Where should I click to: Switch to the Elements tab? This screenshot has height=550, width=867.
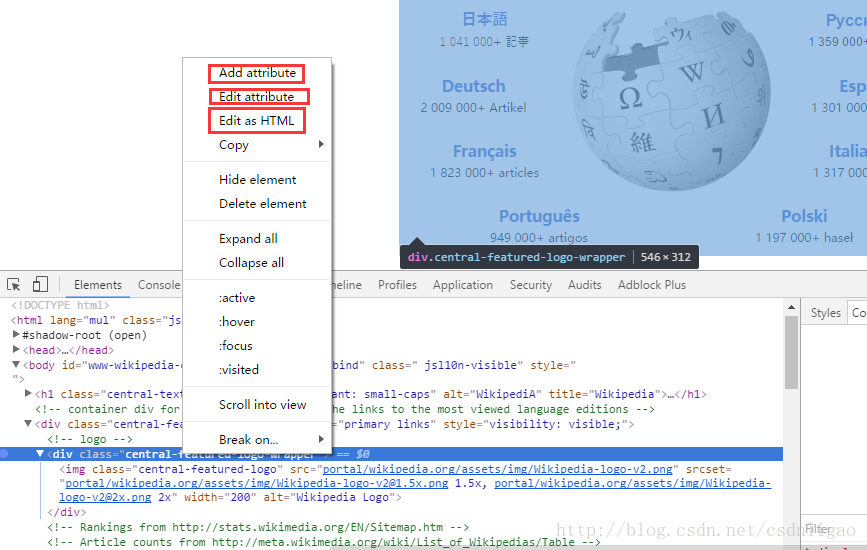click(x=98, y=285)
